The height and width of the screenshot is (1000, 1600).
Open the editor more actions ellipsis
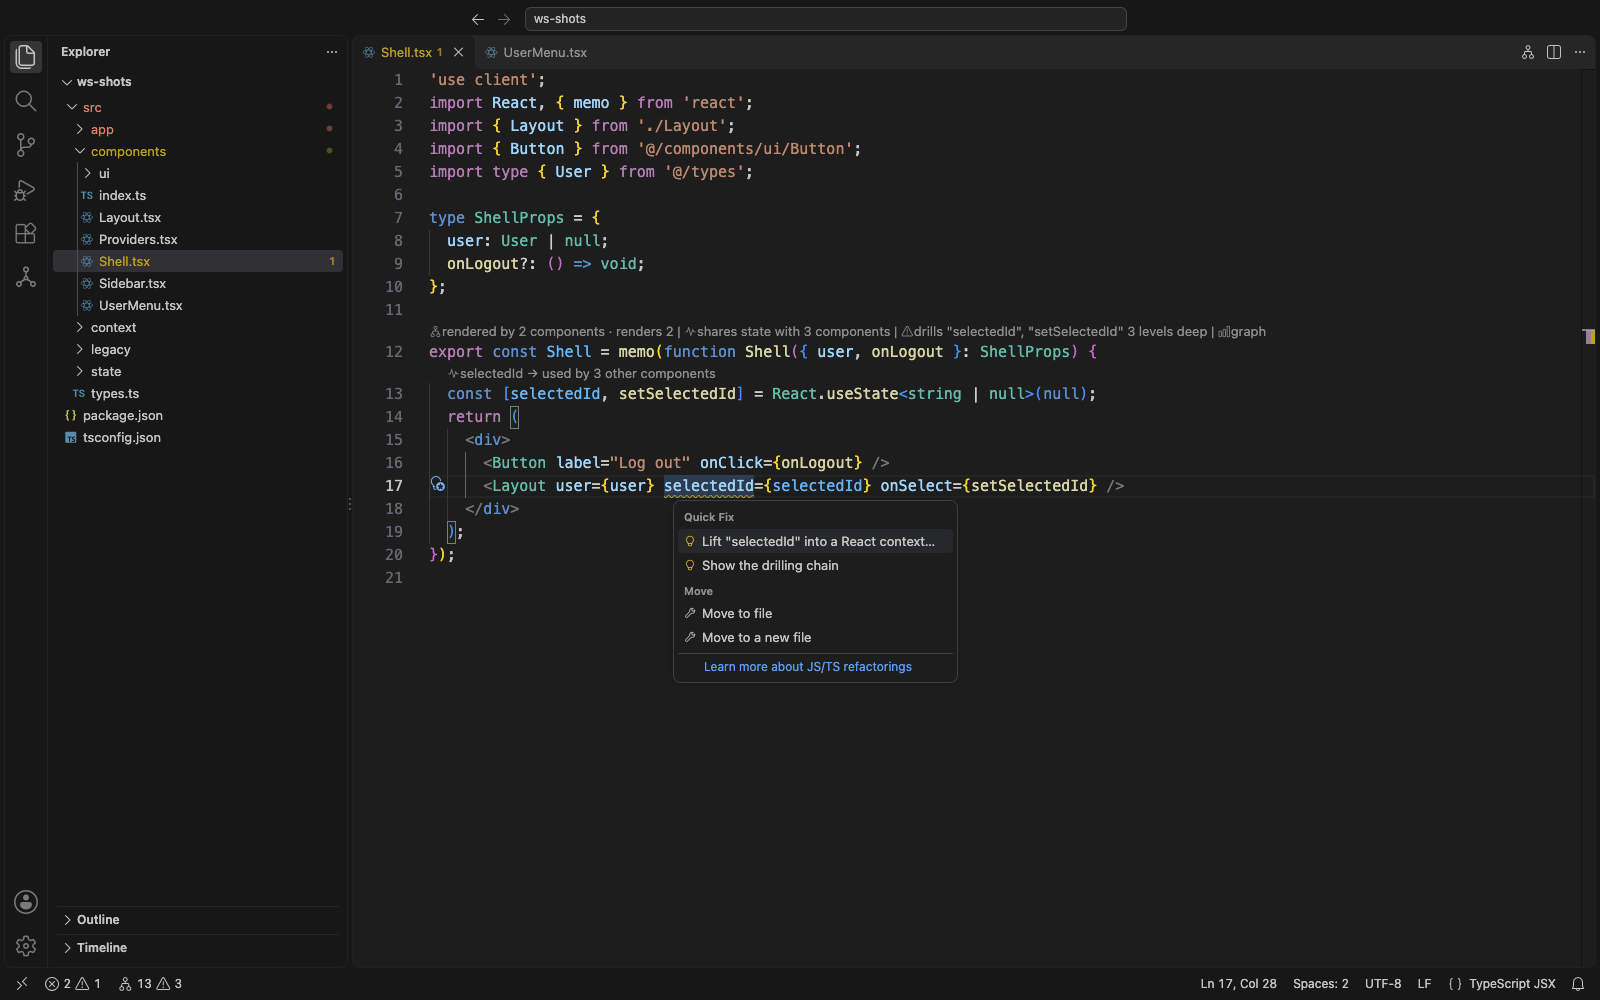1580,52
